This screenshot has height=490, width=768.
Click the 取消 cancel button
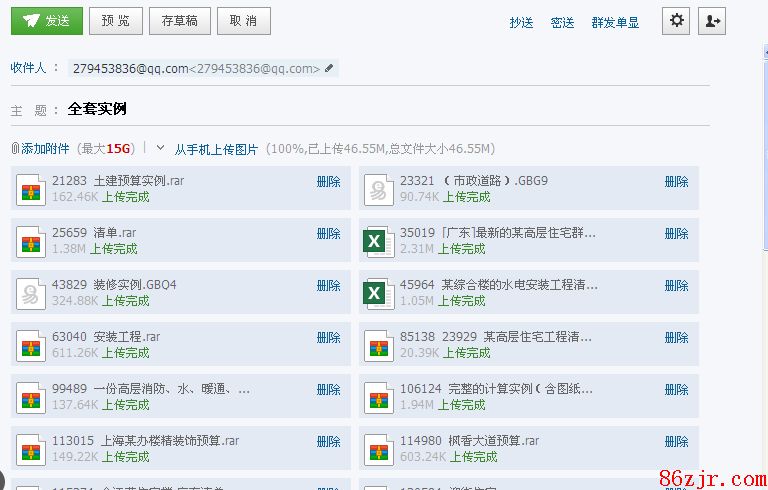point(242,20)
